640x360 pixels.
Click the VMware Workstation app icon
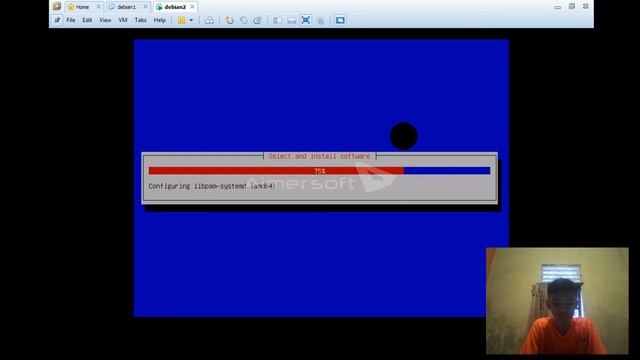pyautogui.click(x=57, y=6)
